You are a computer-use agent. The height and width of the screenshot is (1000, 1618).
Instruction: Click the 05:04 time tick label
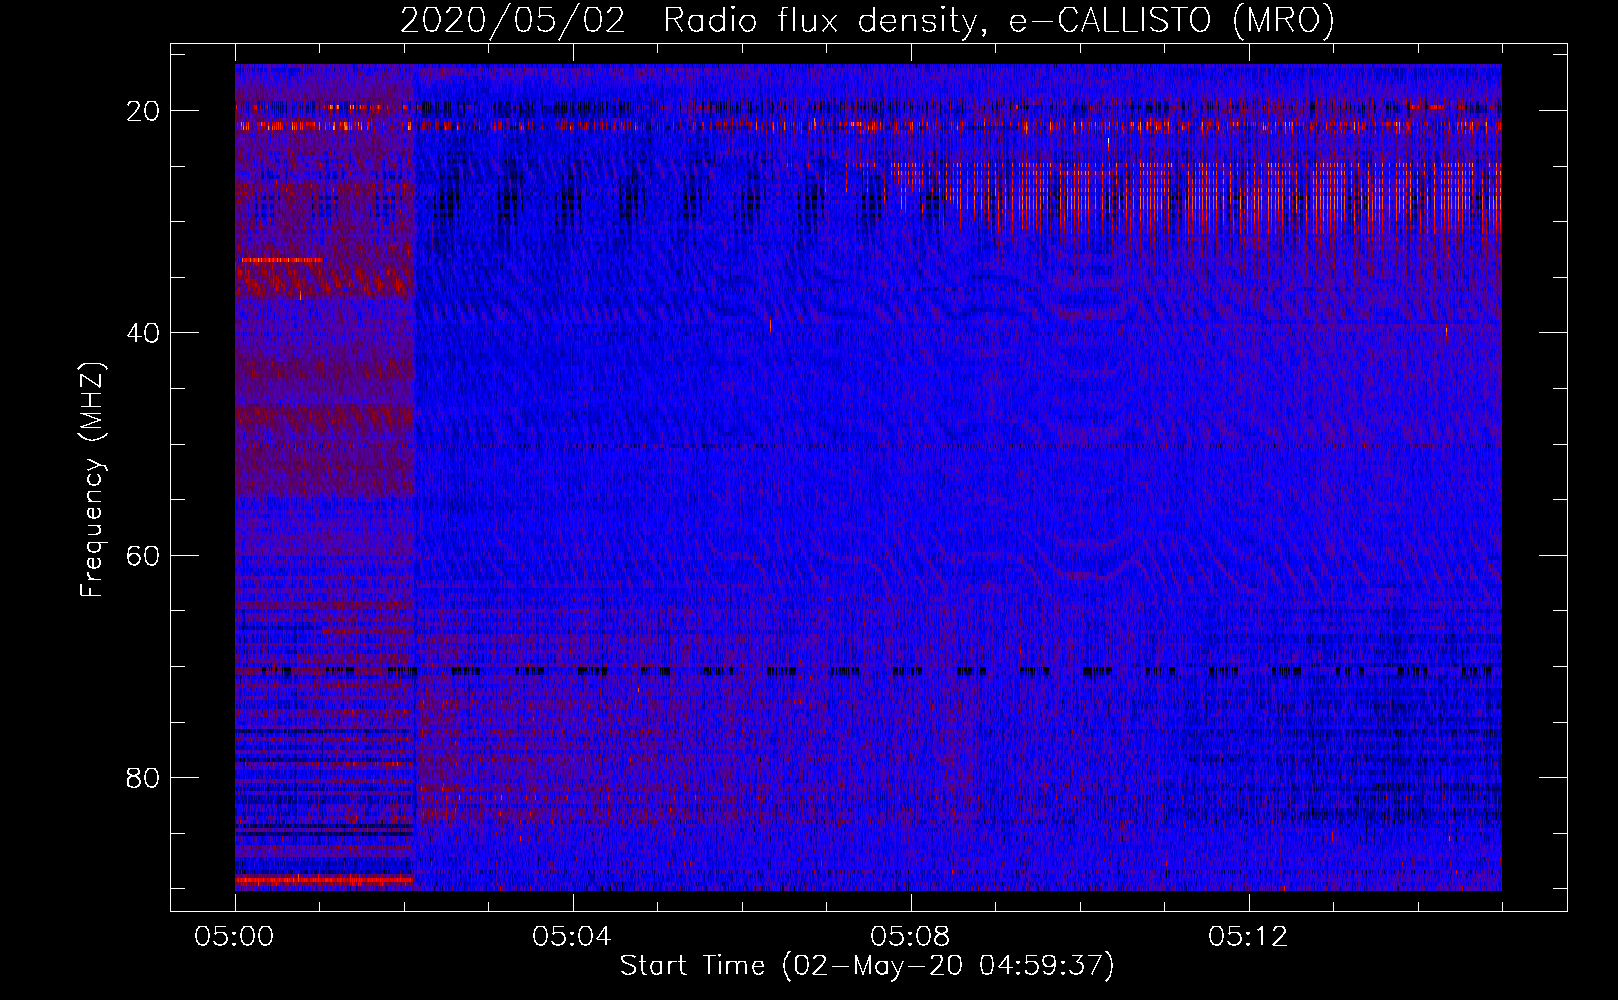pyautogui.click(x=572, y=937)
